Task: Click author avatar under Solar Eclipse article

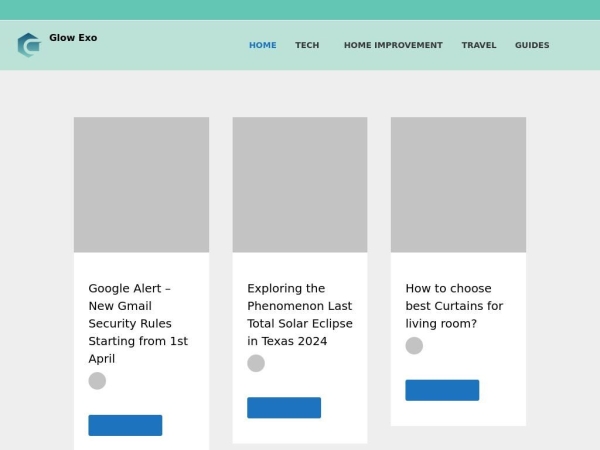Action: click(256, 363)
